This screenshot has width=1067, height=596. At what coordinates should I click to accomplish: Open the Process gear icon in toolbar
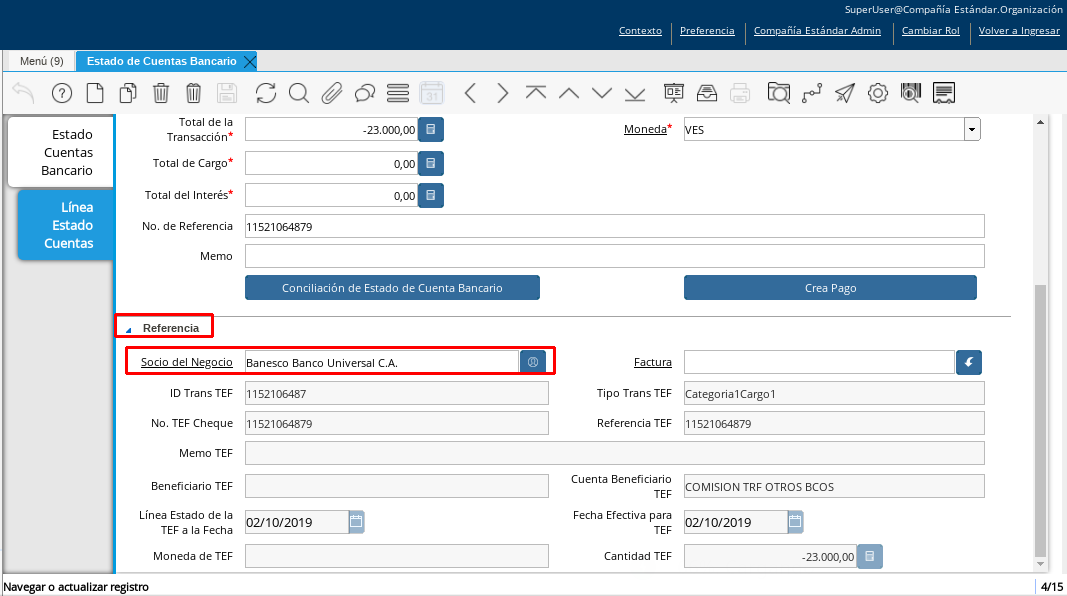878,93
